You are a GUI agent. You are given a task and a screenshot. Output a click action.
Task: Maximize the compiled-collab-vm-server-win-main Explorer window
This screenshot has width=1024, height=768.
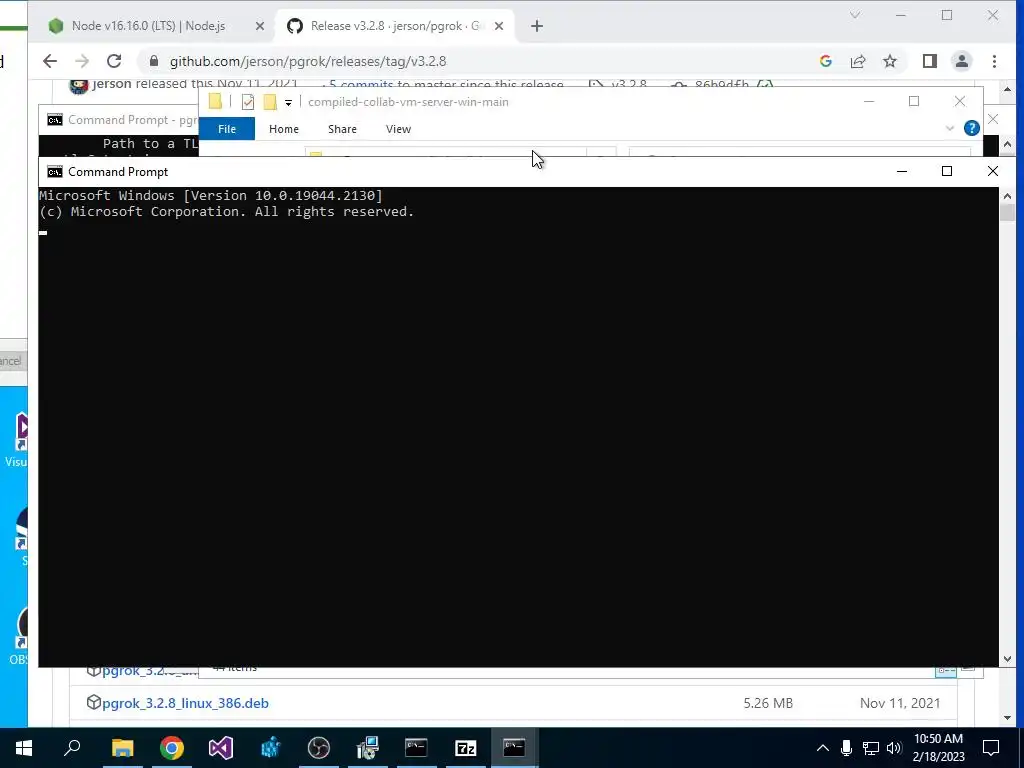[914, 101]
